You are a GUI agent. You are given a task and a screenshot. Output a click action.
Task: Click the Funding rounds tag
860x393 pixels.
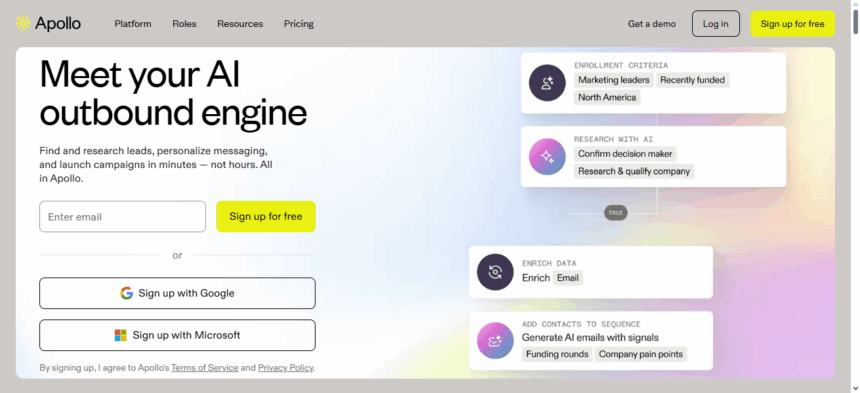click(557, 354)
